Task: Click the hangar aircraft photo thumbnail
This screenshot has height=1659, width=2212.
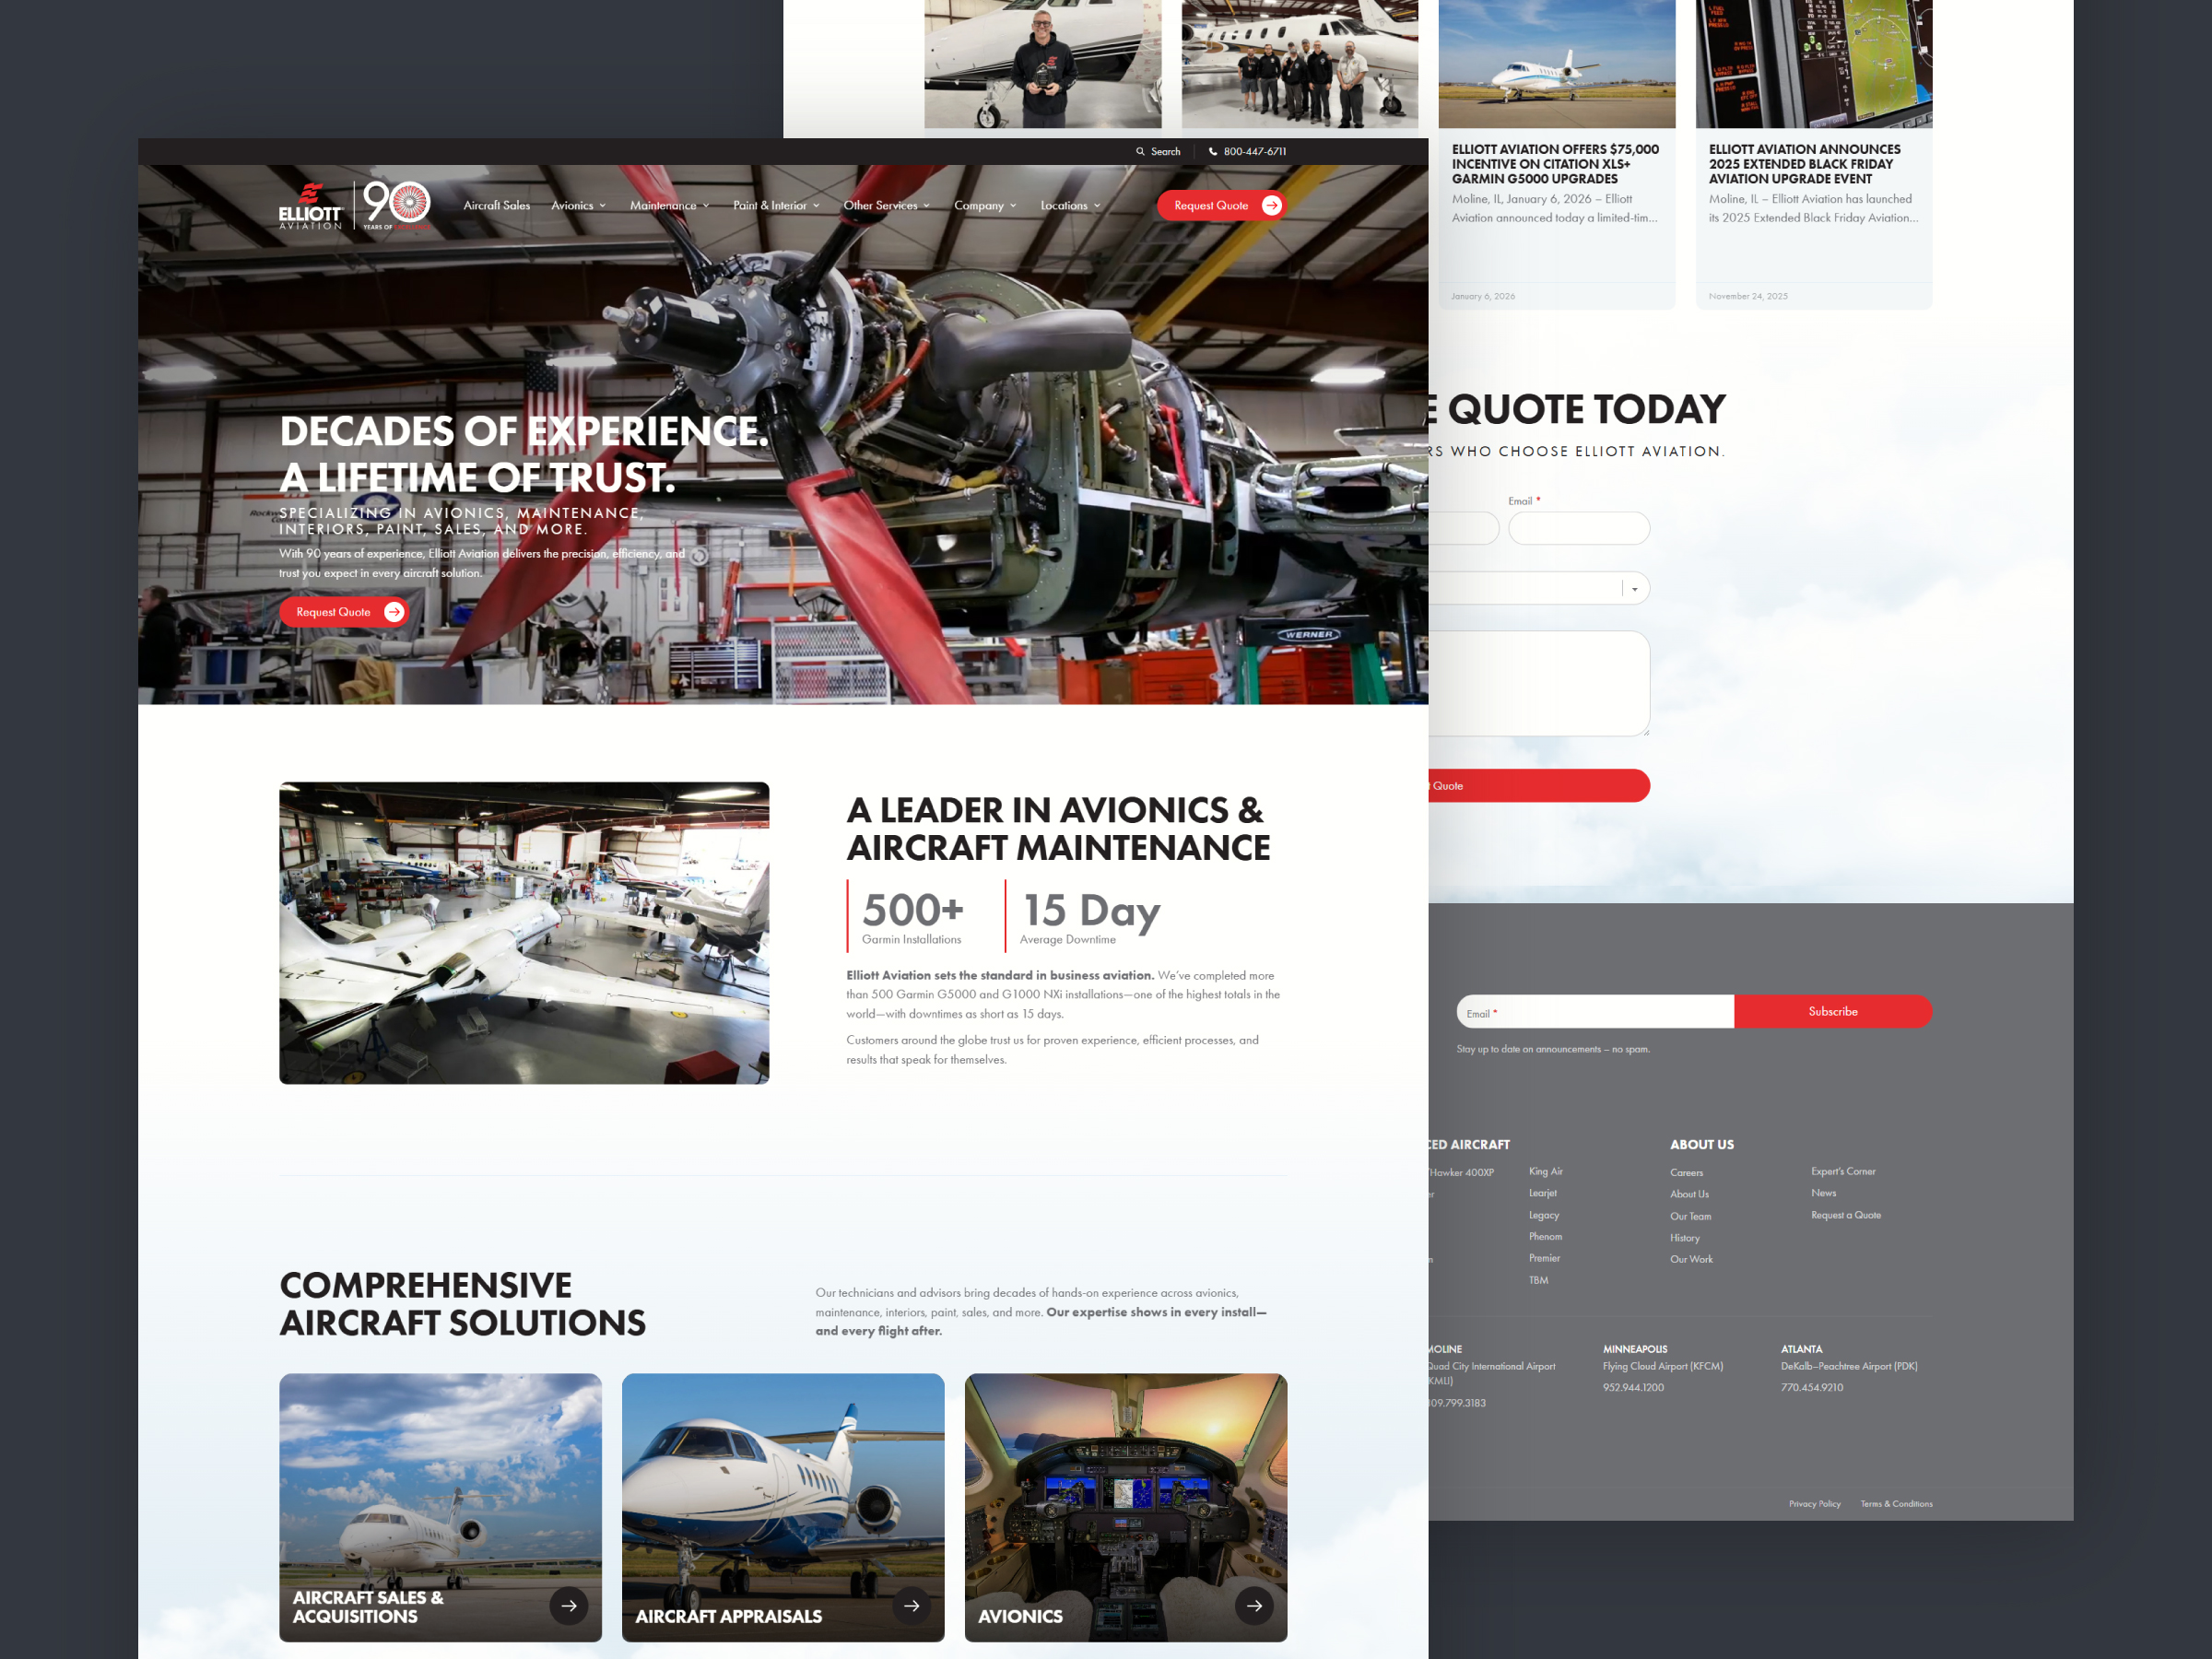Action: pos(524,932)
